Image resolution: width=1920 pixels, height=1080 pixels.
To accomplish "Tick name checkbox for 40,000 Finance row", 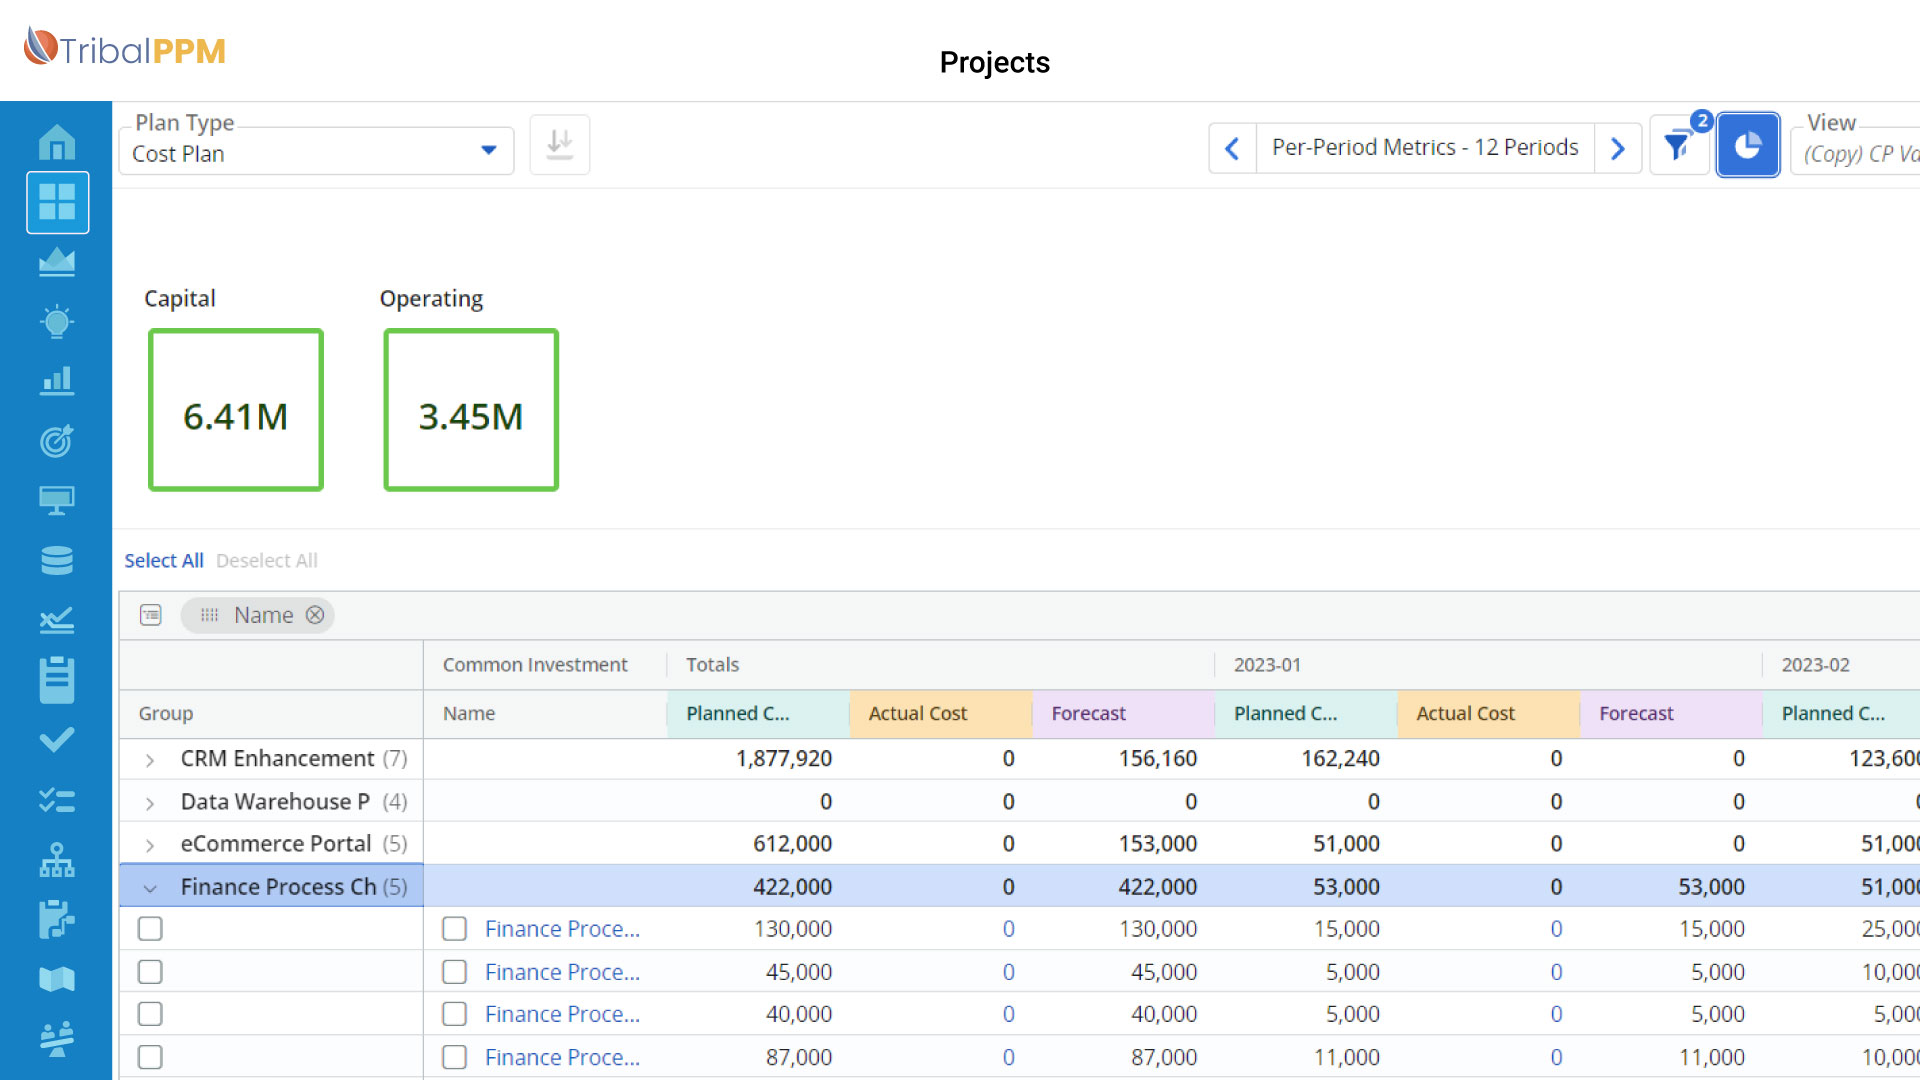I will click(x=455, y=1014).
